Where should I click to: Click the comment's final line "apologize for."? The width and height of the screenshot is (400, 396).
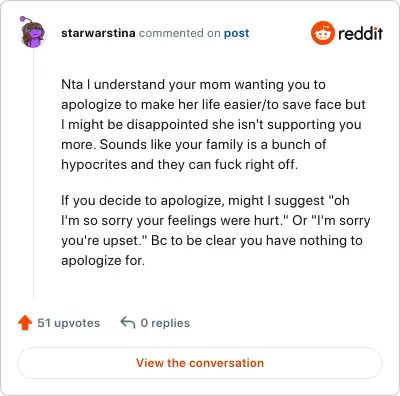tap(103, 260)
